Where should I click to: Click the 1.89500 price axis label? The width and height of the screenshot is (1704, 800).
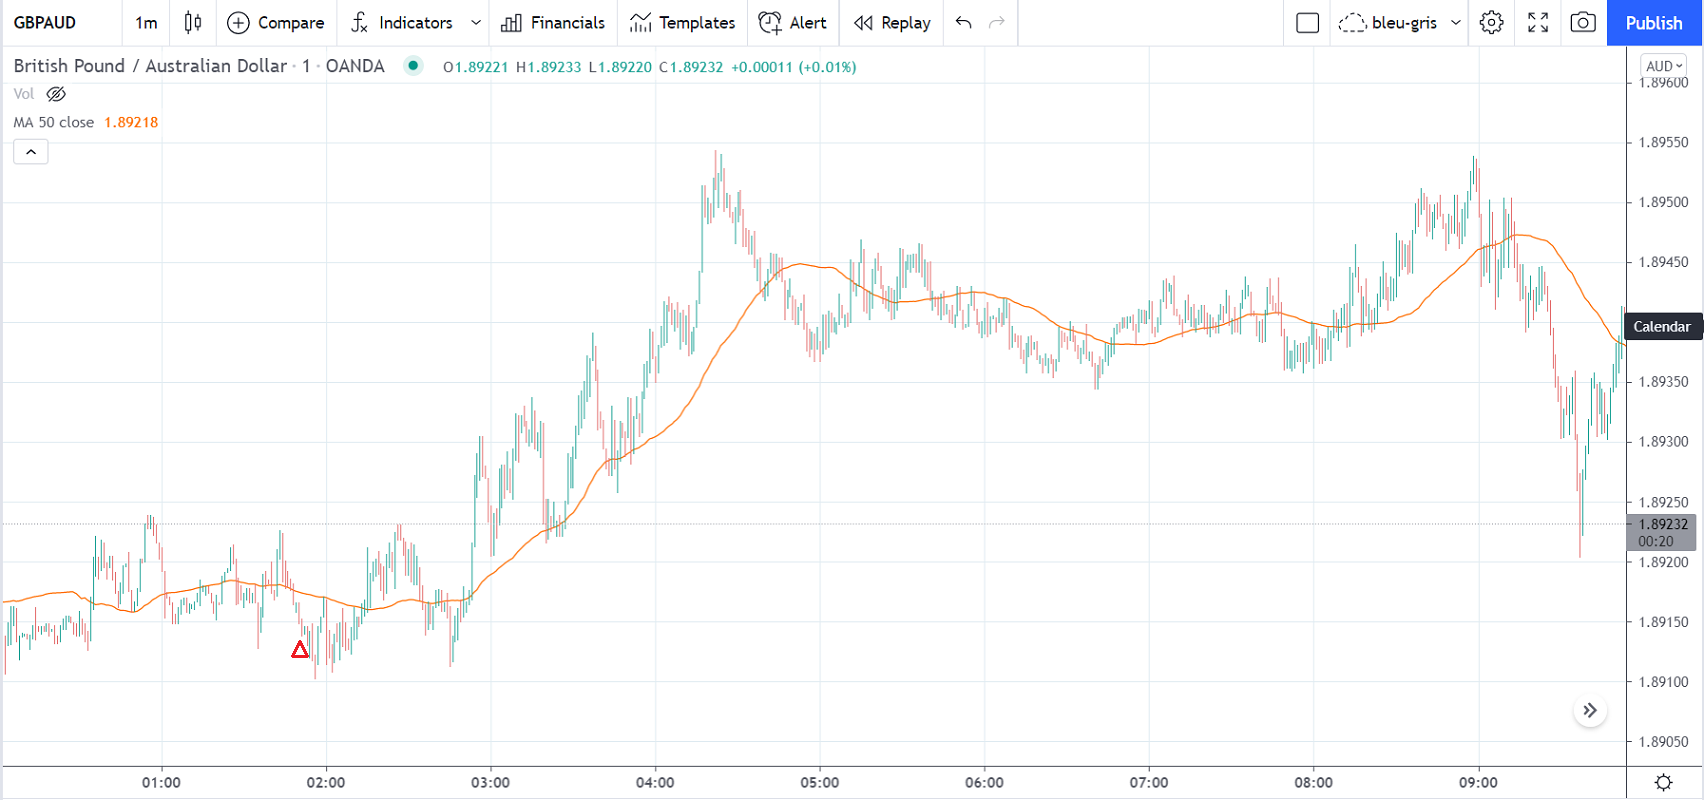coord(1663,202)
